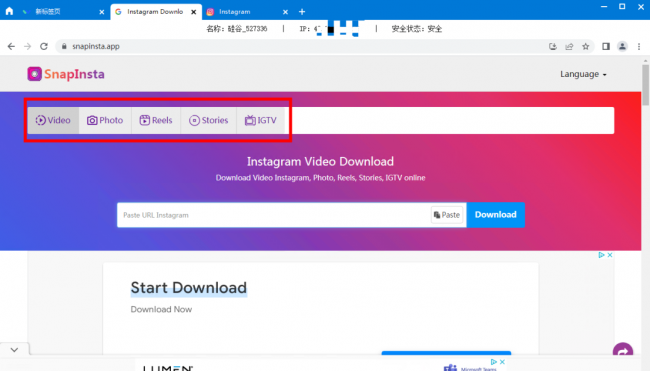Select the Video download tab
The image size is (650, 371).
click(53, 120)
